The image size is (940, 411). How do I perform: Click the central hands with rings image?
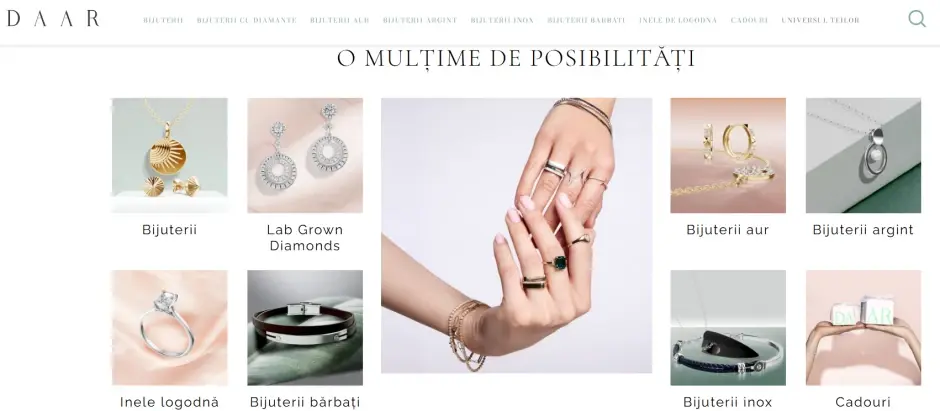coord(516,235)
